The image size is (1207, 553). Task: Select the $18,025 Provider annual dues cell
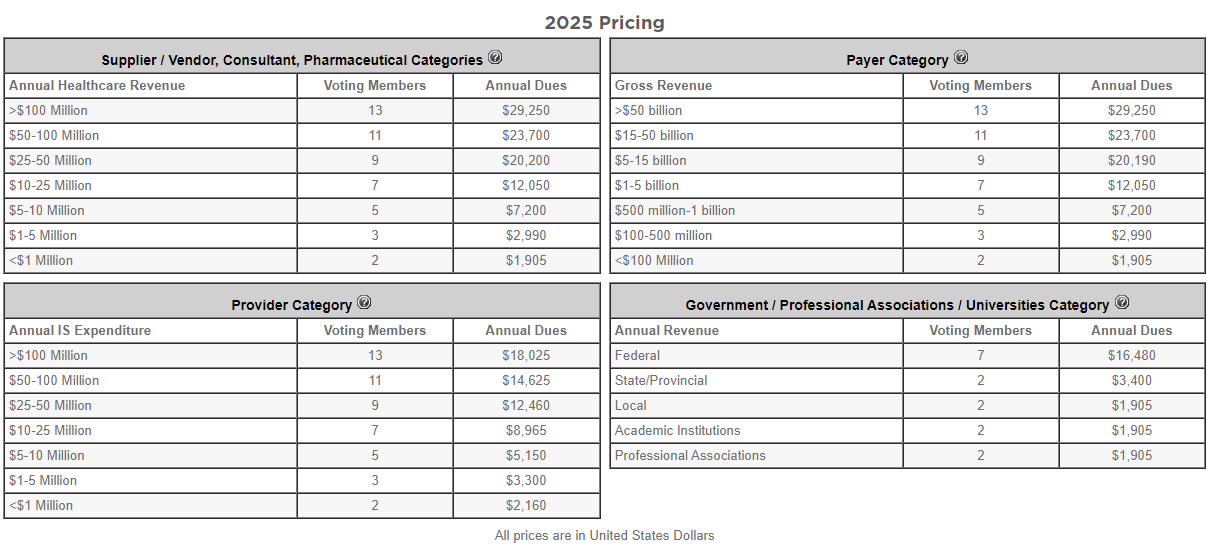(526, 356)
